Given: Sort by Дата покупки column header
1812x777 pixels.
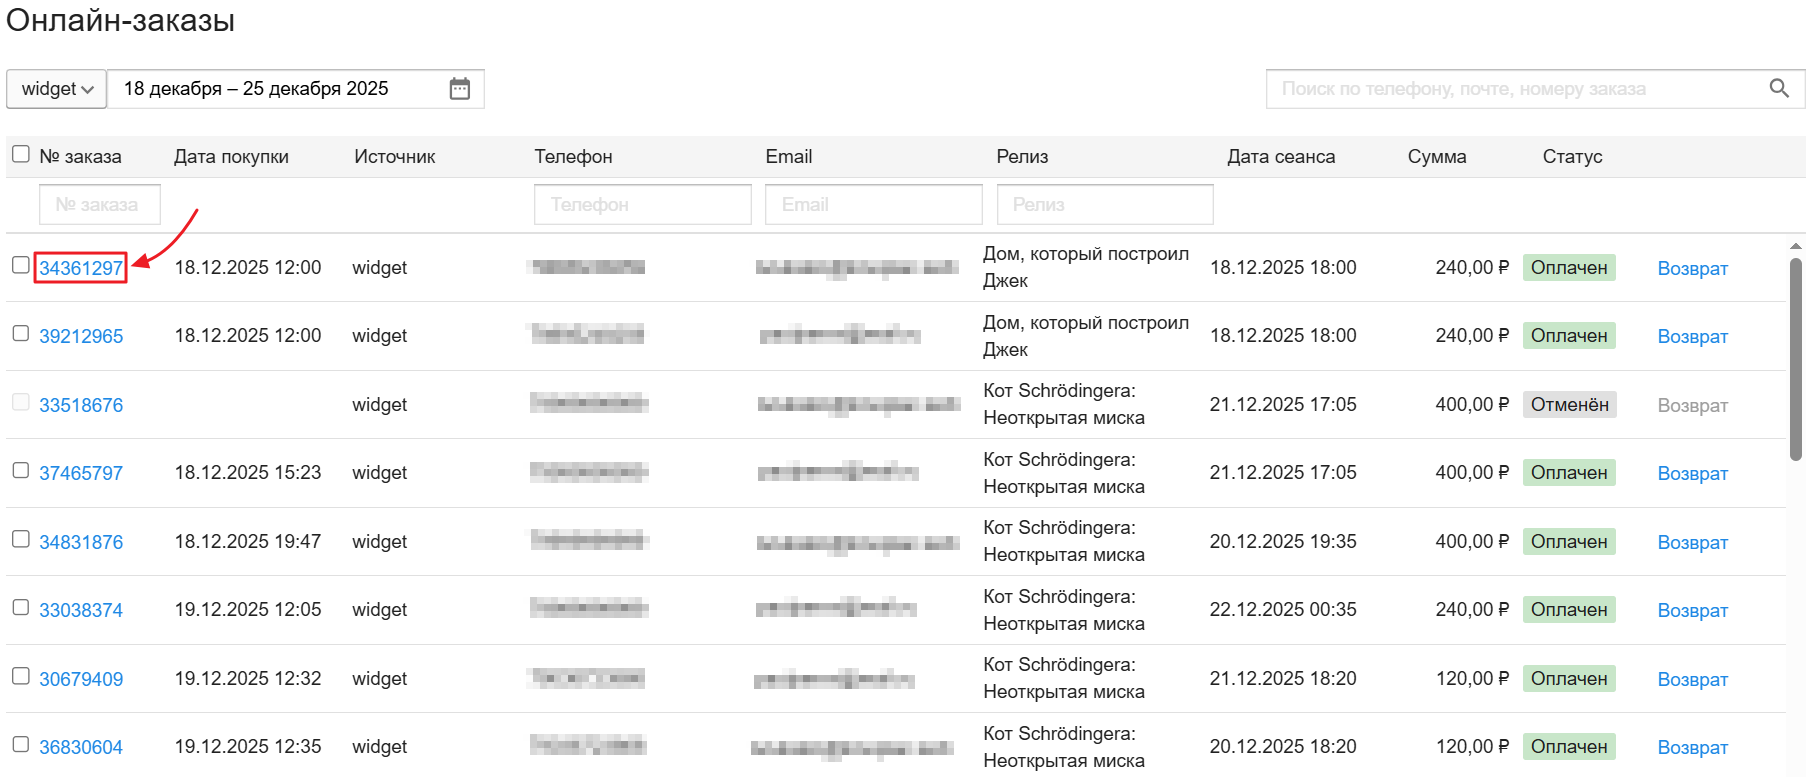Looking at the screenshot, I should coord(231,157).
